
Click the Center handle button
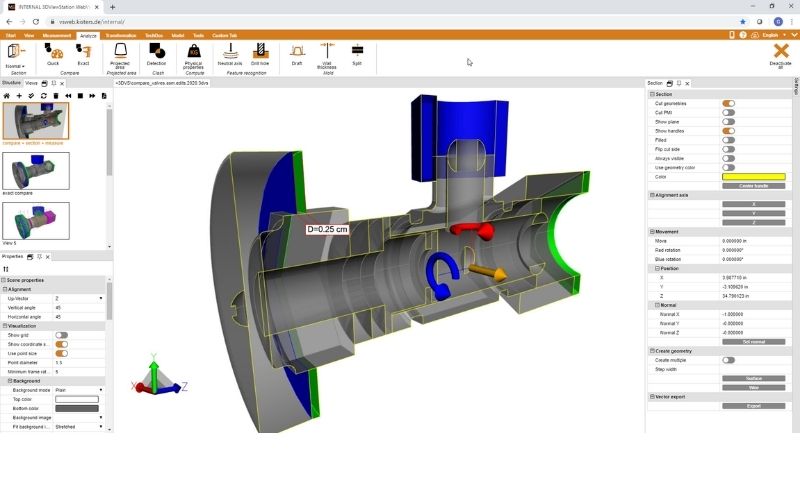(x=754, y=186)
